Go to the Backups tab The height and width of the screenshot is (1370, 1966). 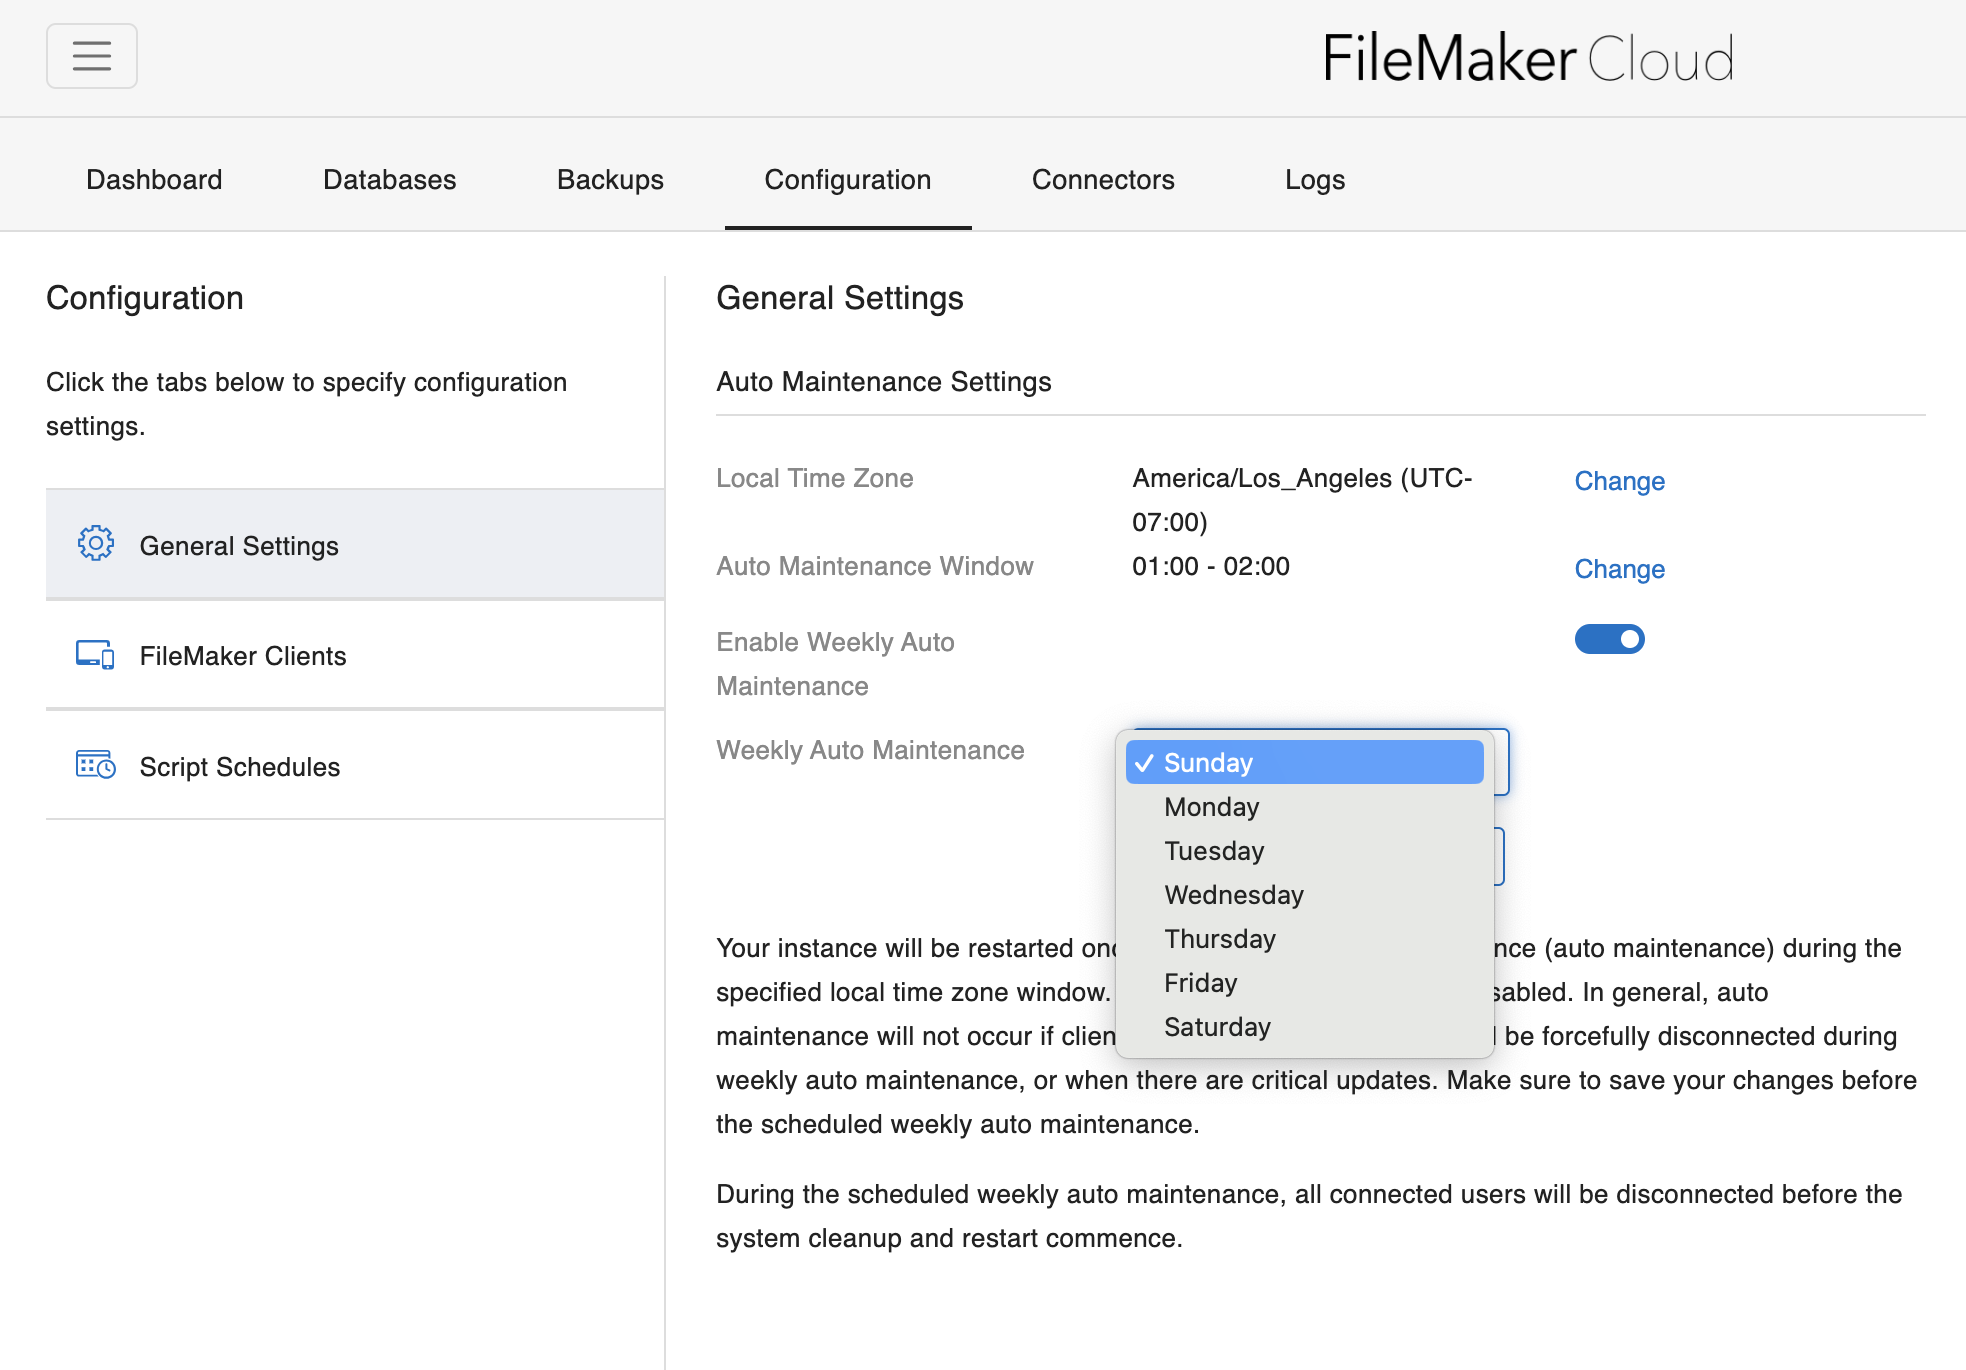610,180
